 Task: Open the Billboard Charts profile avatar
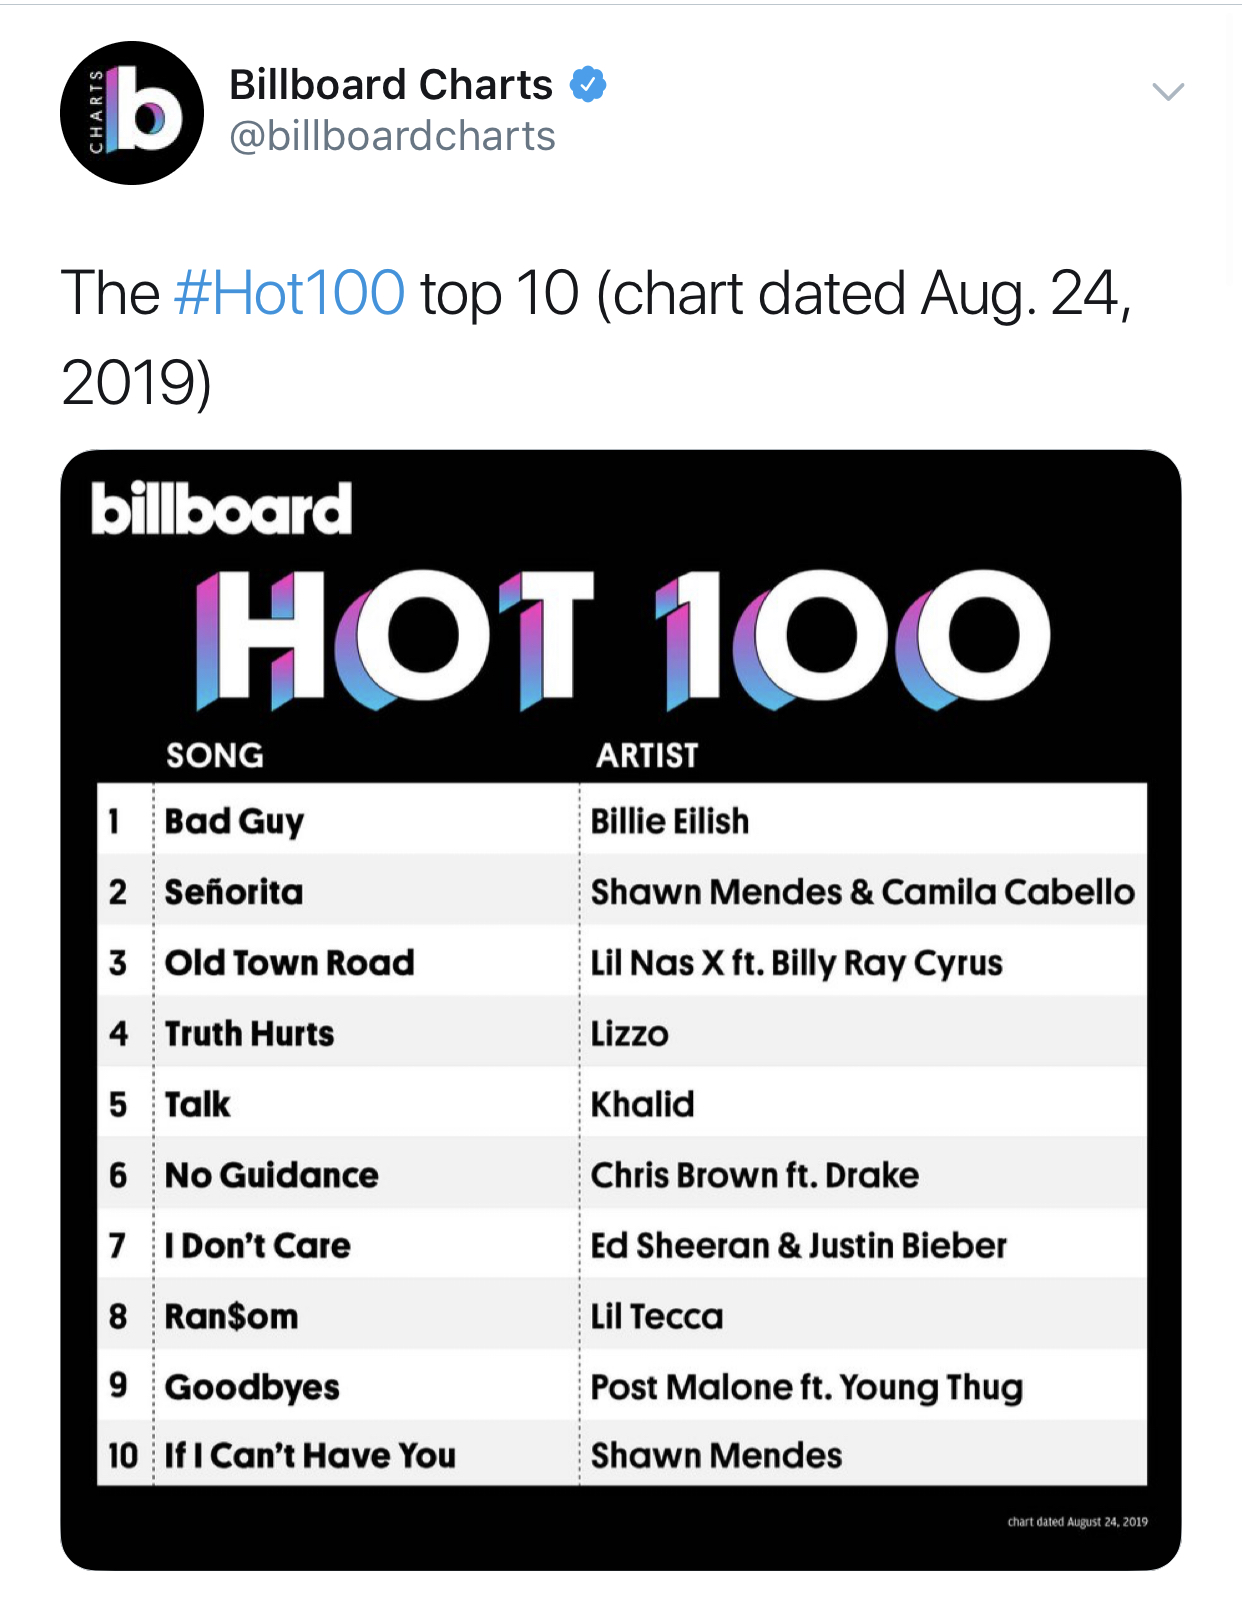[x=132, y=113]
